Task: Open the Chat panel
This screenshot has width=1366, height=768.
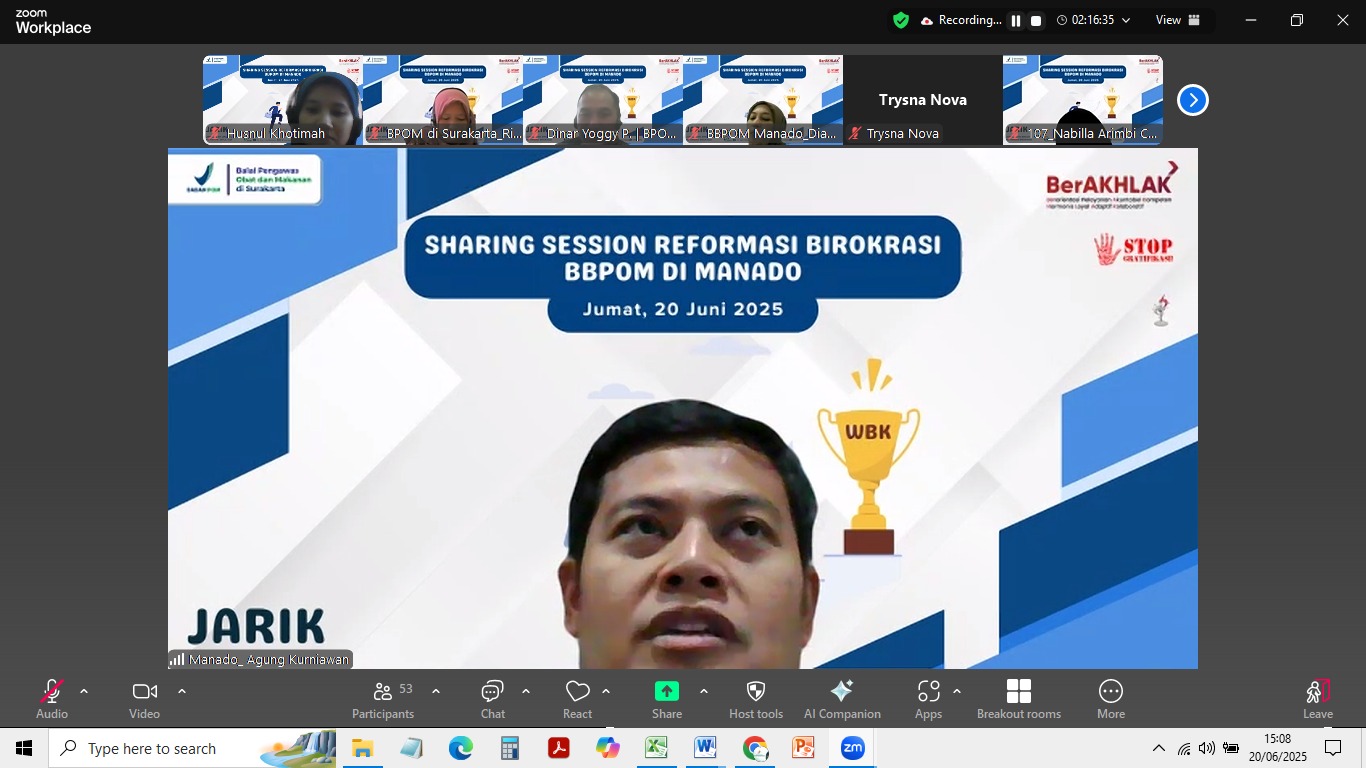Action: (492, 692)
